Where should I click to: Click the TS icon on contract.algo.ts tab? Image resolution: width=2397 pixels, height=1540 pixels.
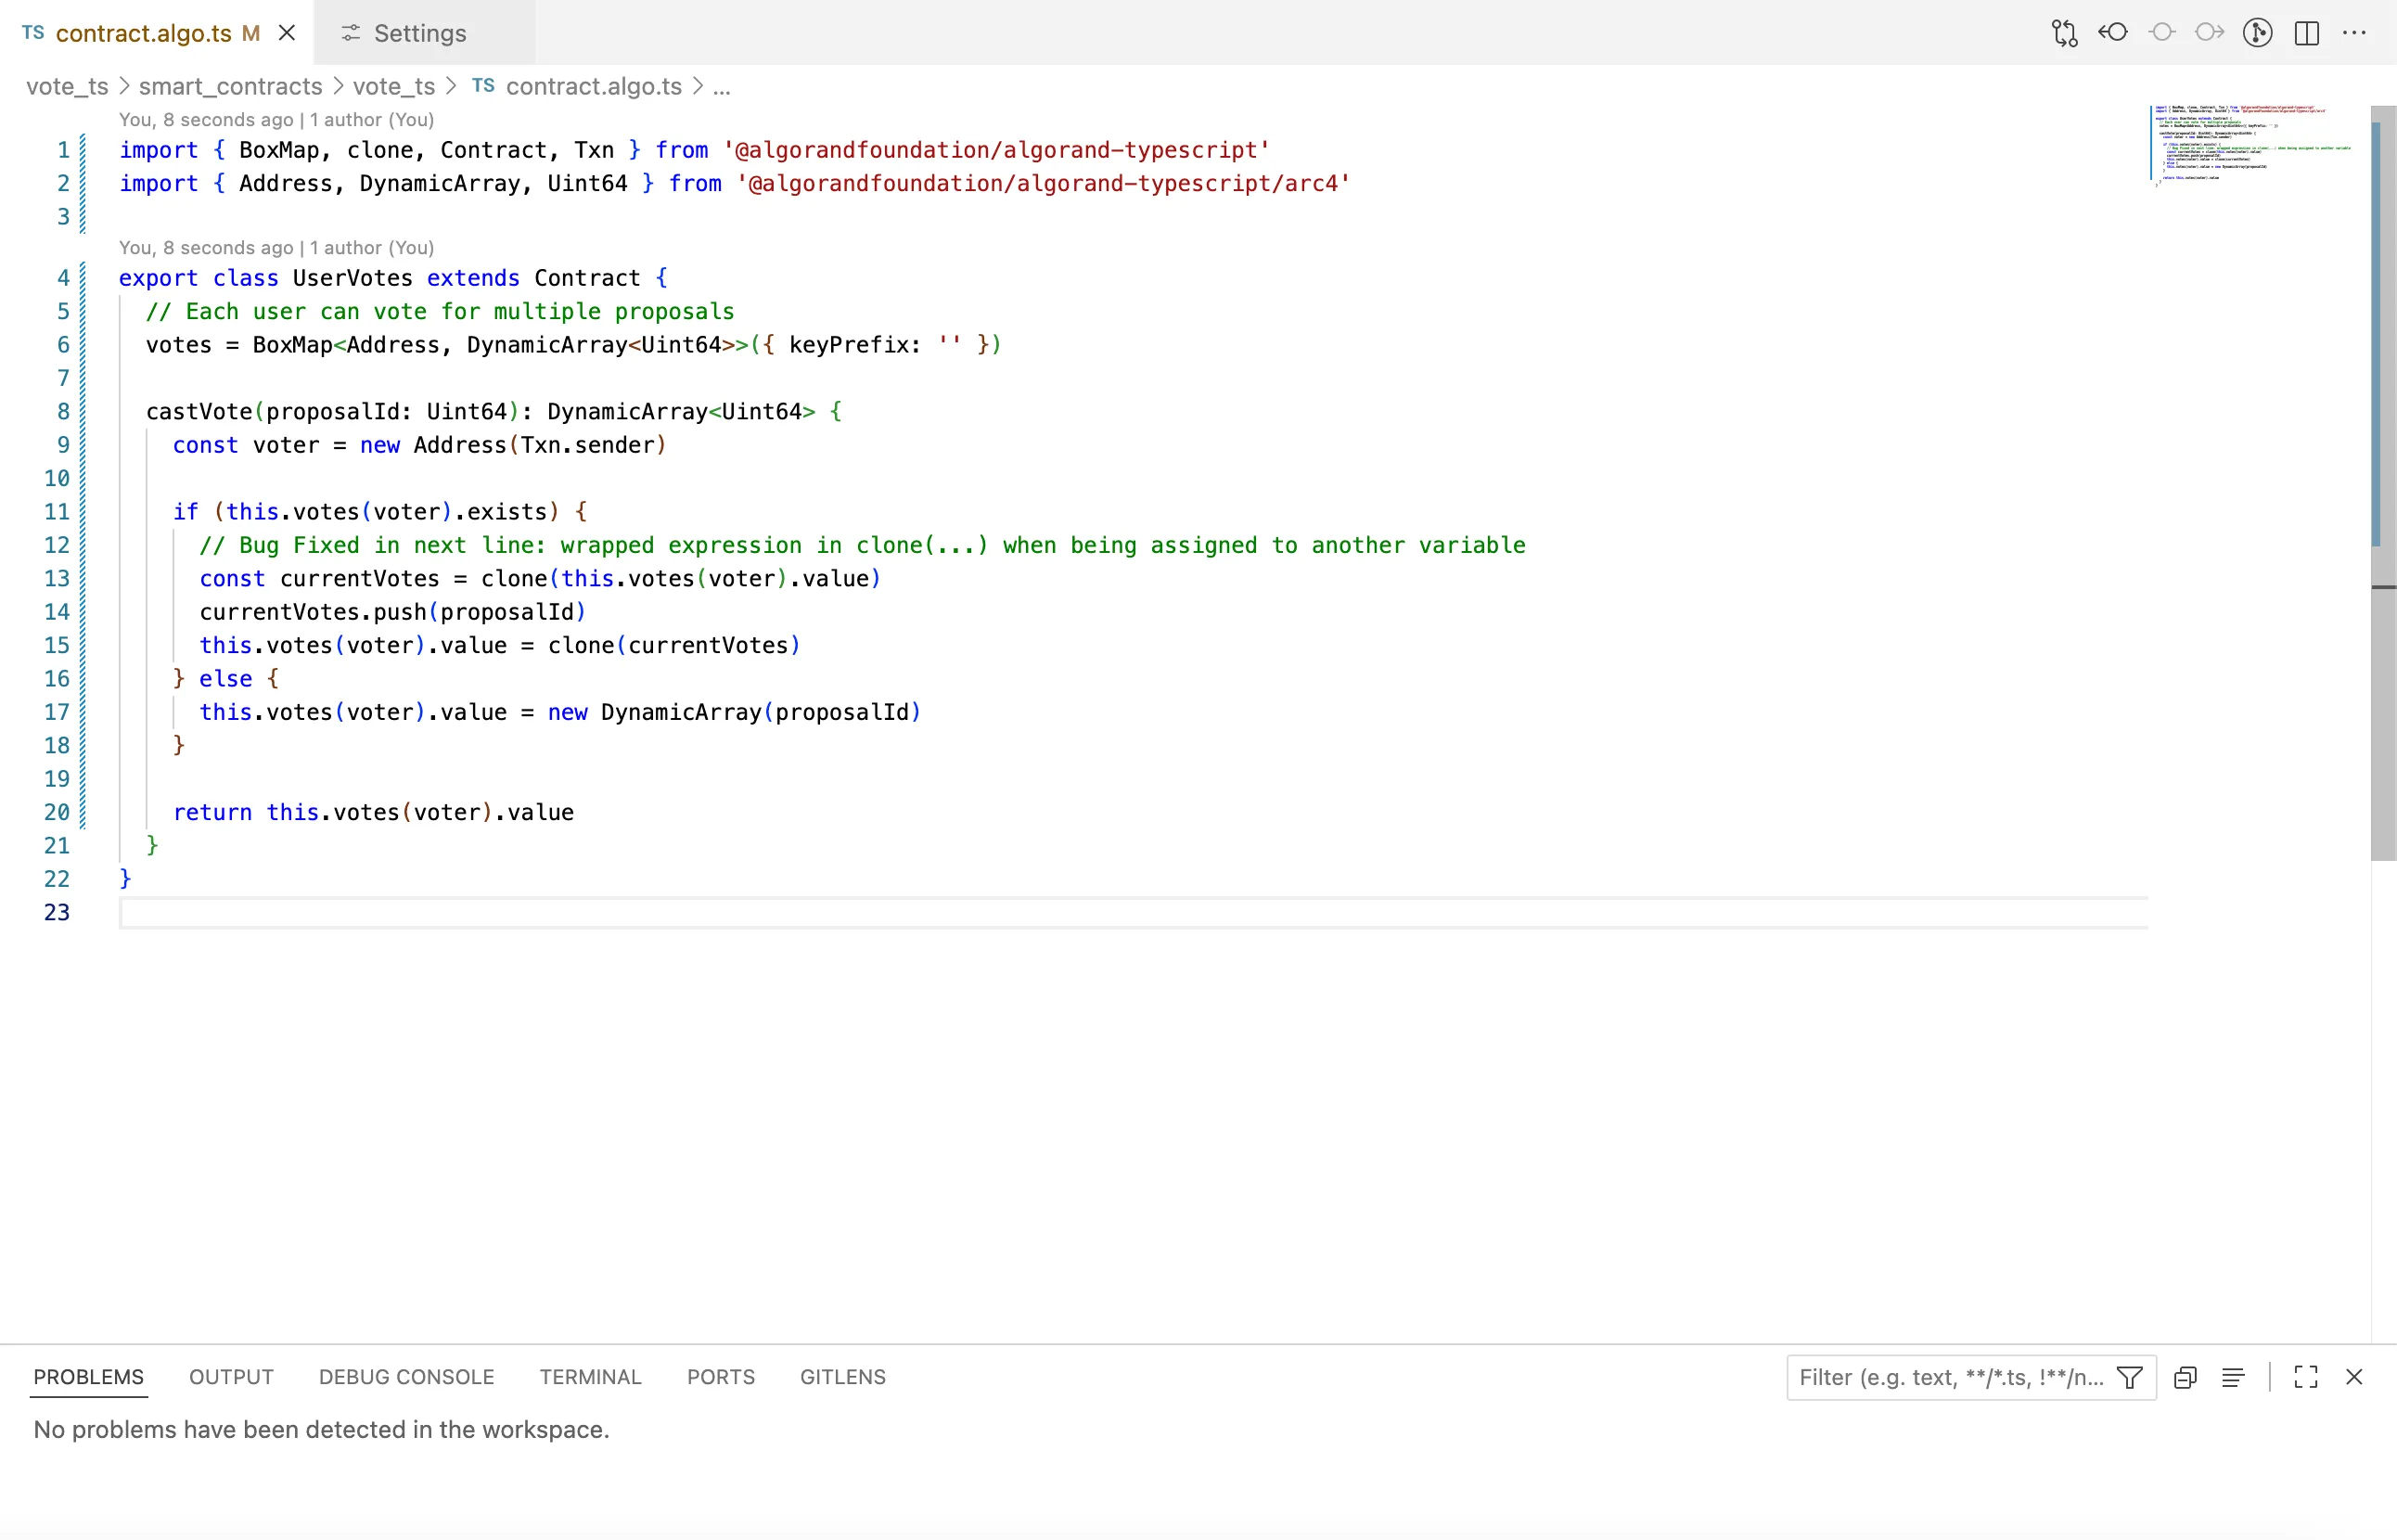(x=32, y=33)
